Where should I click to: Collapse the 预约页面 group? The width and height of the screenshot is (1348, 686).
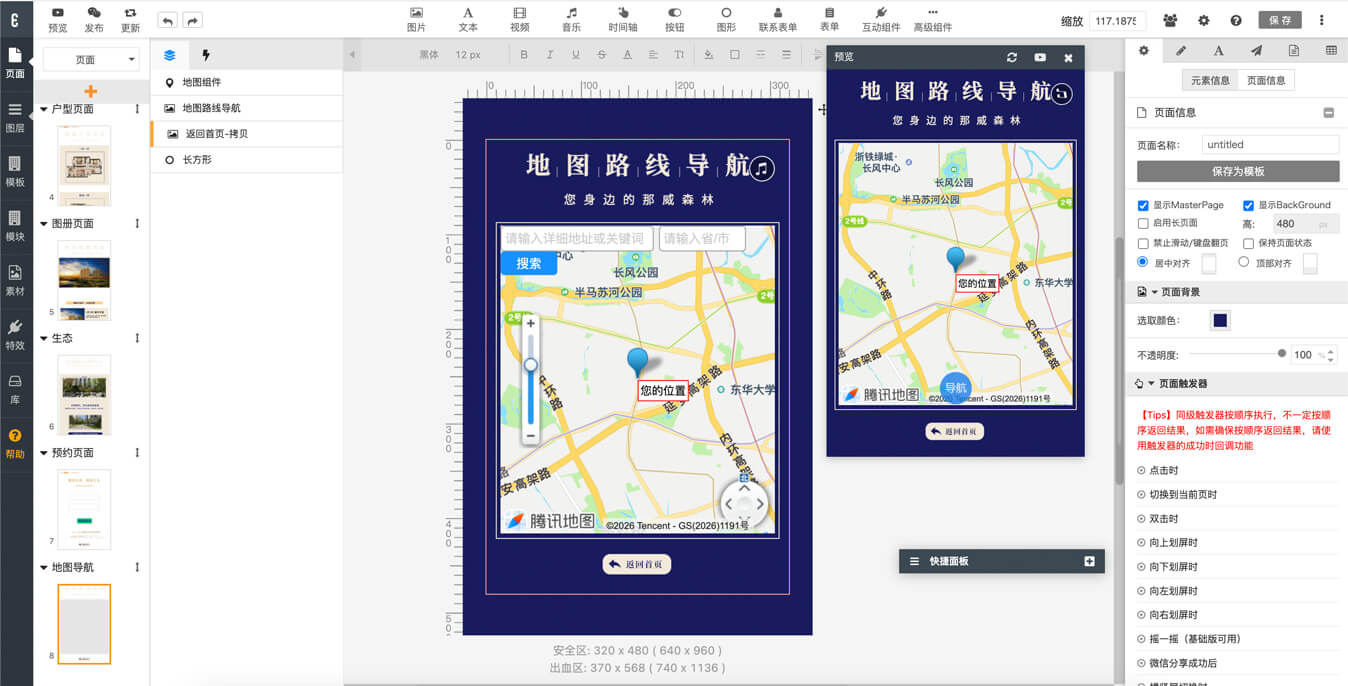(43, 453)
